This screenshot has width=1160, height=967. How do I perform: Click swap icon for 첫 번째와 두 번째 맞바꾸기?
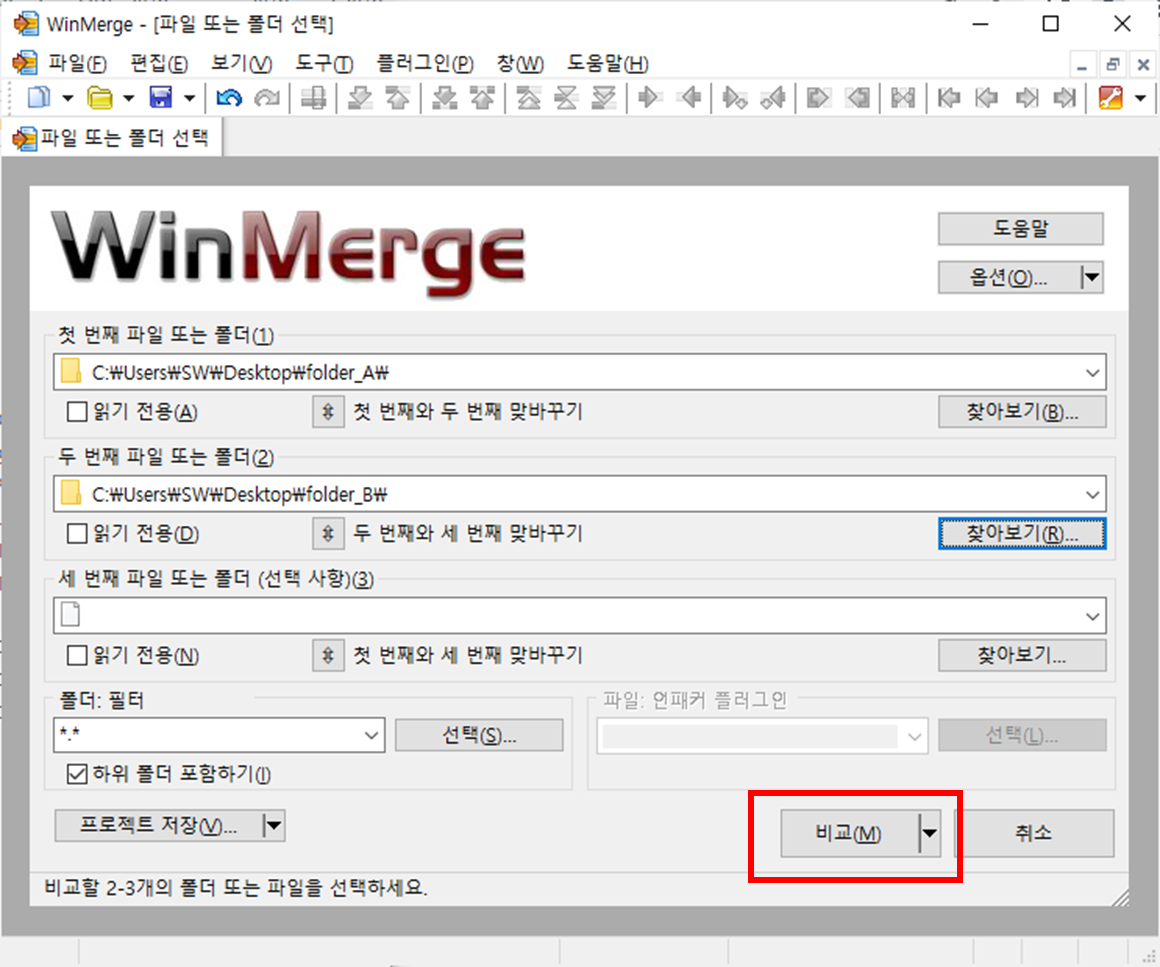point(328,411)
